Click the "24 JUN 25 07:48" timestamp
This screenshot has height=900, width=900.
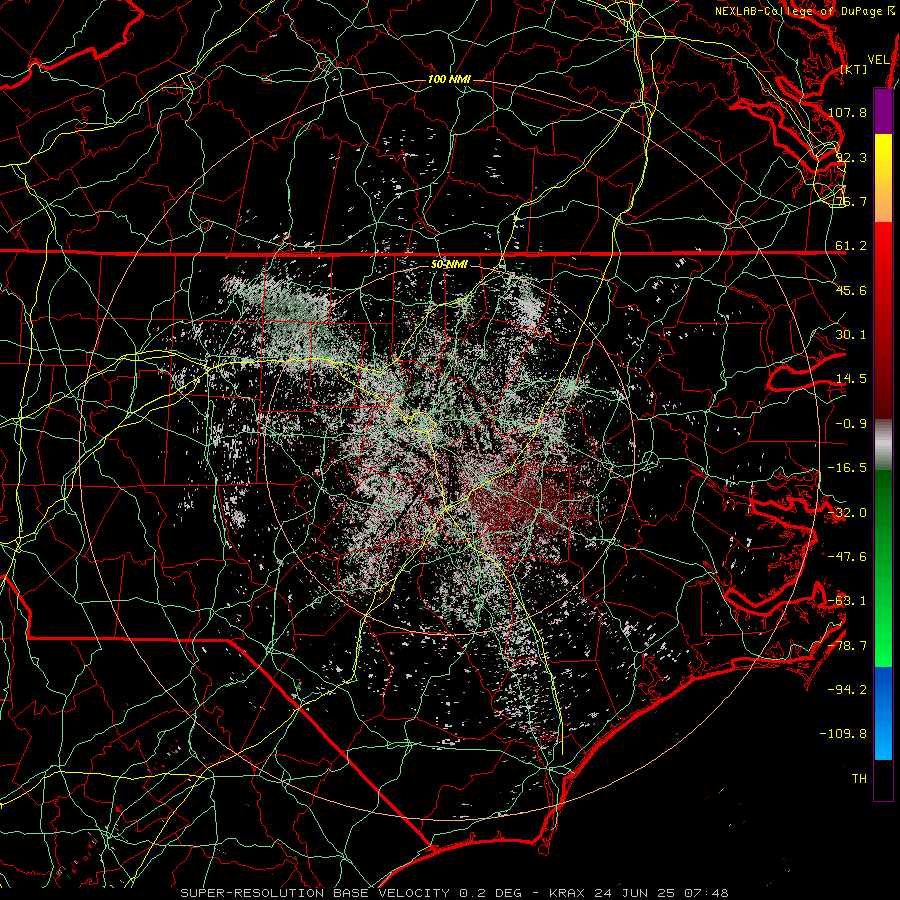661,893
